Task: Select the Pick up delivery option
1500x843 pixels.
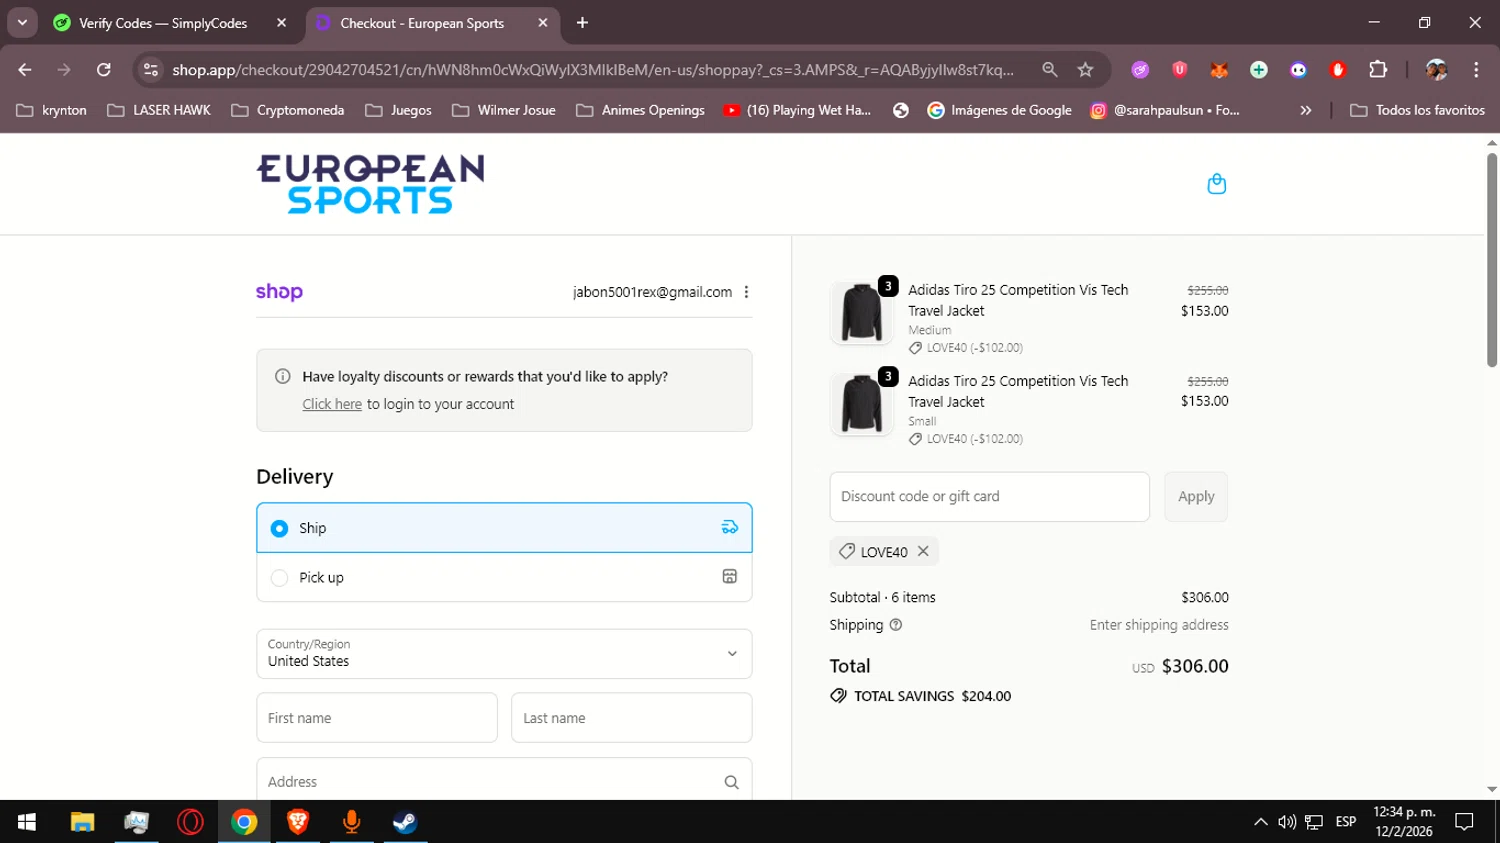Action: pos(504,577)
